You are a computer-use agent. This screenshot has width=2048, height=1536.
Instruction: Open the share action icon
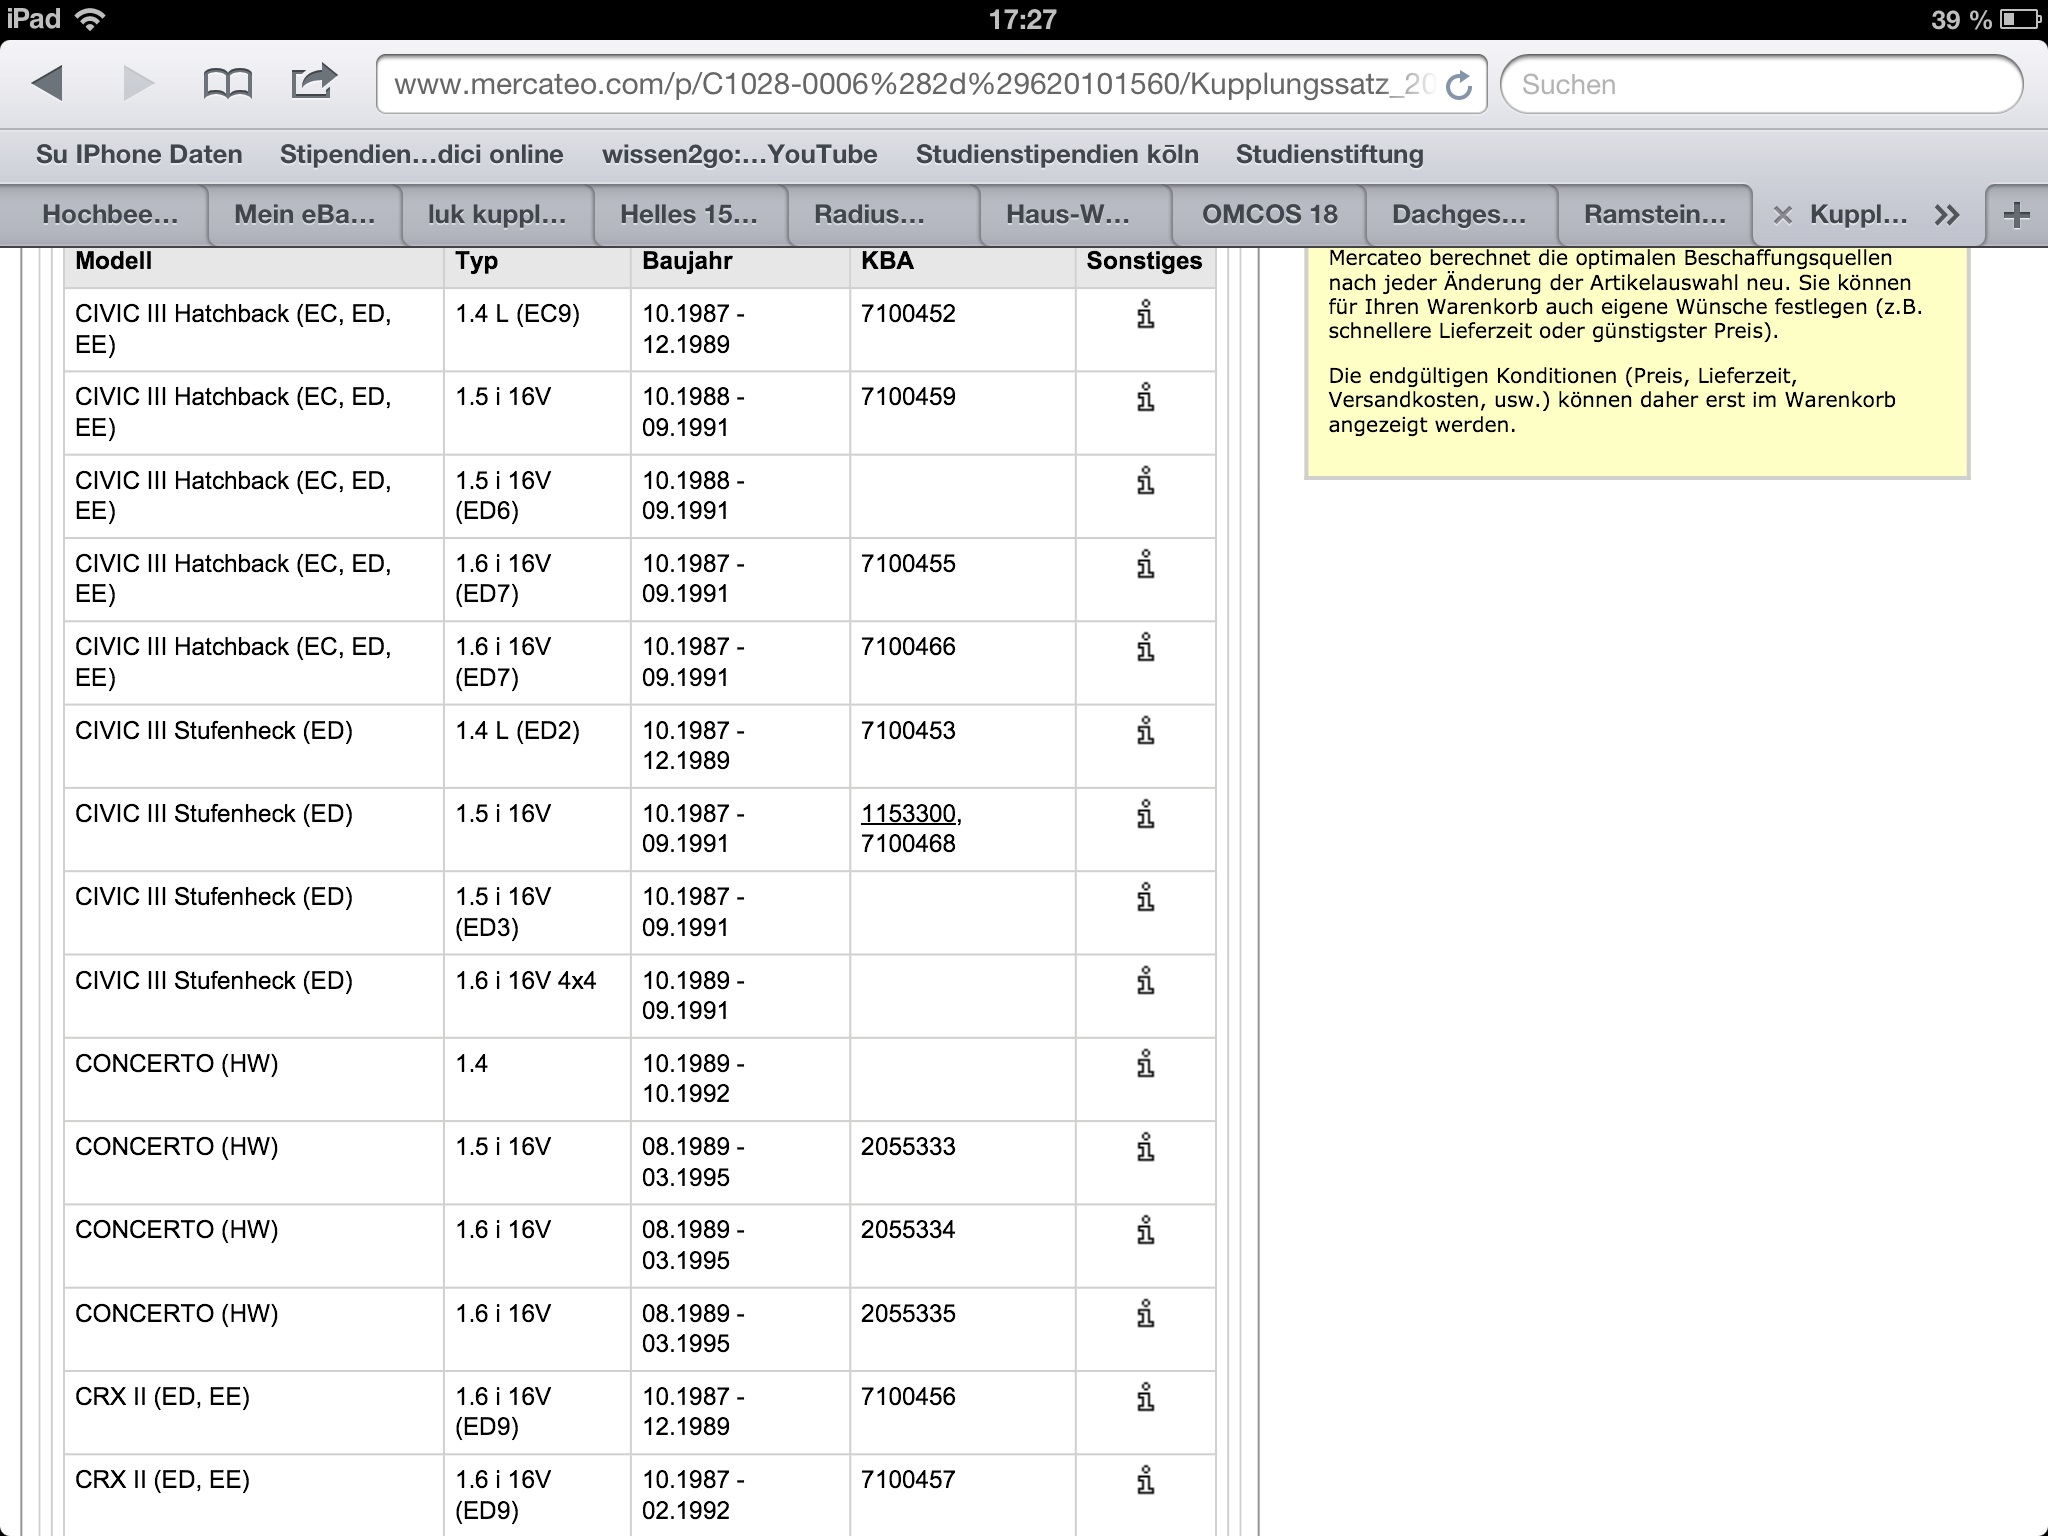tap(313, 82)
